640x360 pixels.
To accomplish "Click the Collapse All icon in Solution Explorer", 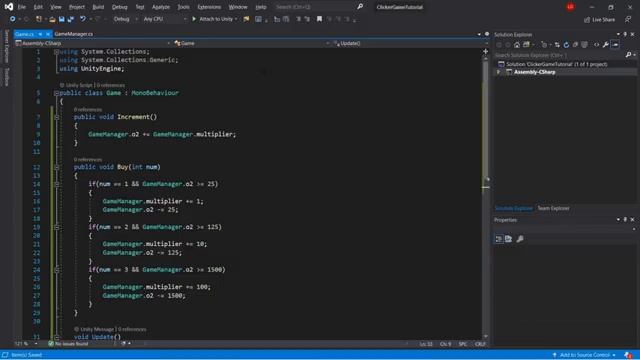I will click(576, 45).
